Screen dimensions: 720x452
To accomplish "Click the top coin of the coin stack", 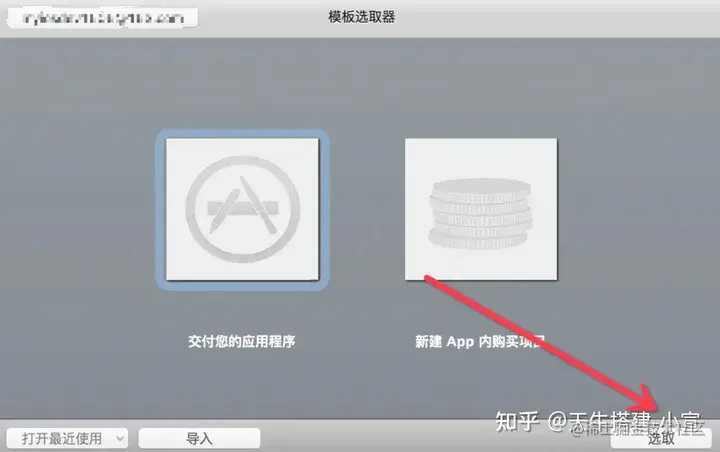I will [x=482, y=189].
